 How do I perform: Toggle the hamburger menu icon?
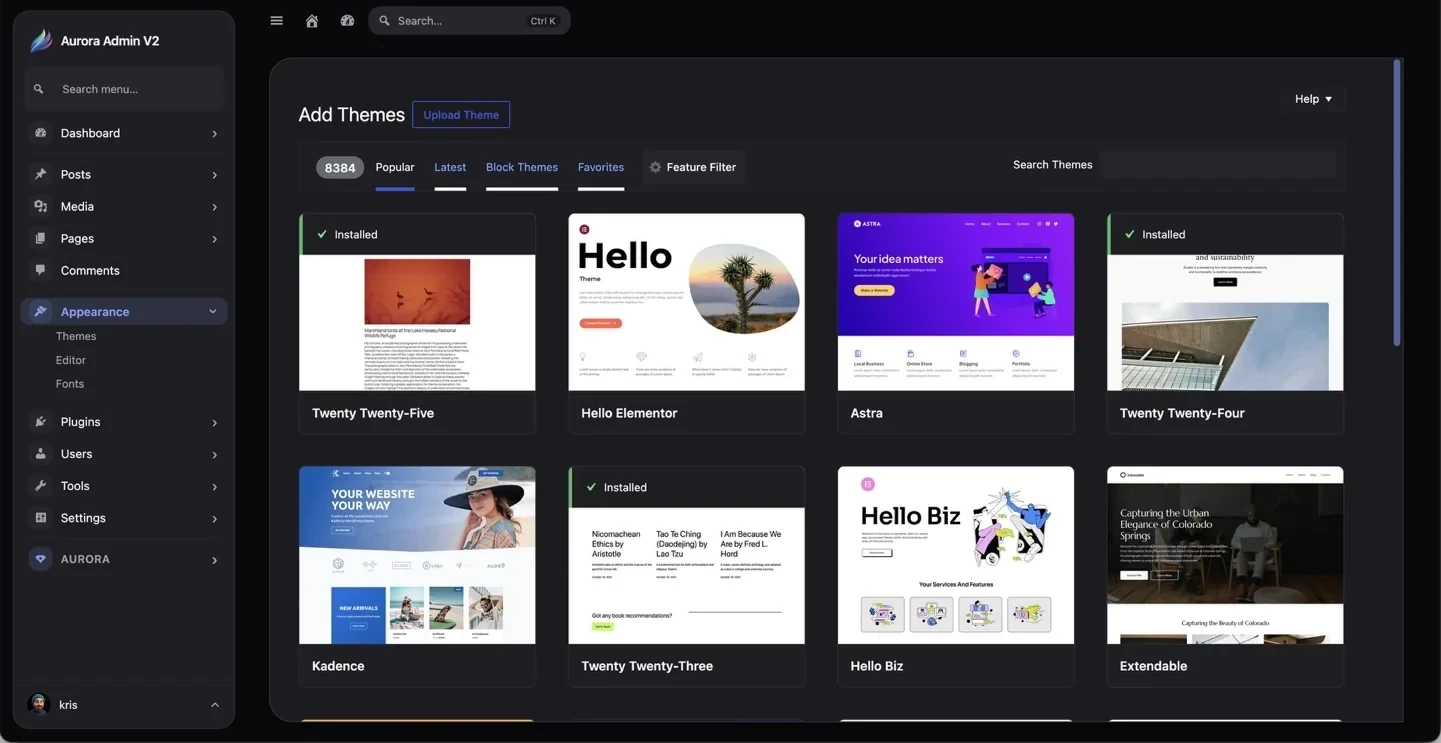pyautogui.click(x=277, y=21)
